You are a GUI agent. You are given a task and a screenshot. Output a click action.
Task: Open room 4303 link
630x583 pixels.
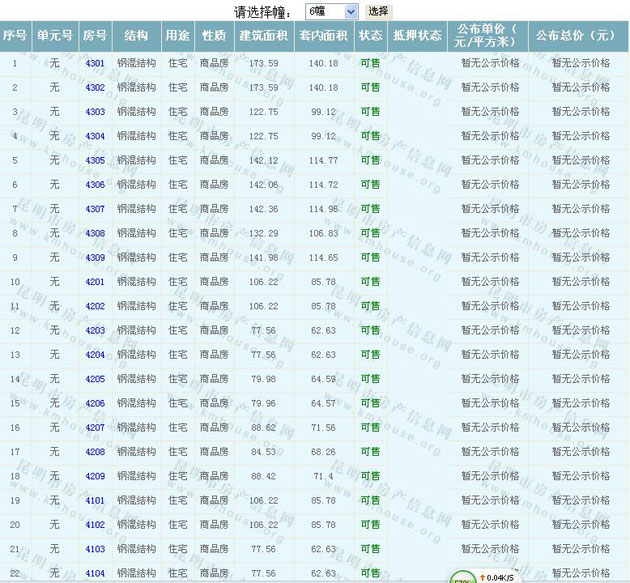pos(95,112)
